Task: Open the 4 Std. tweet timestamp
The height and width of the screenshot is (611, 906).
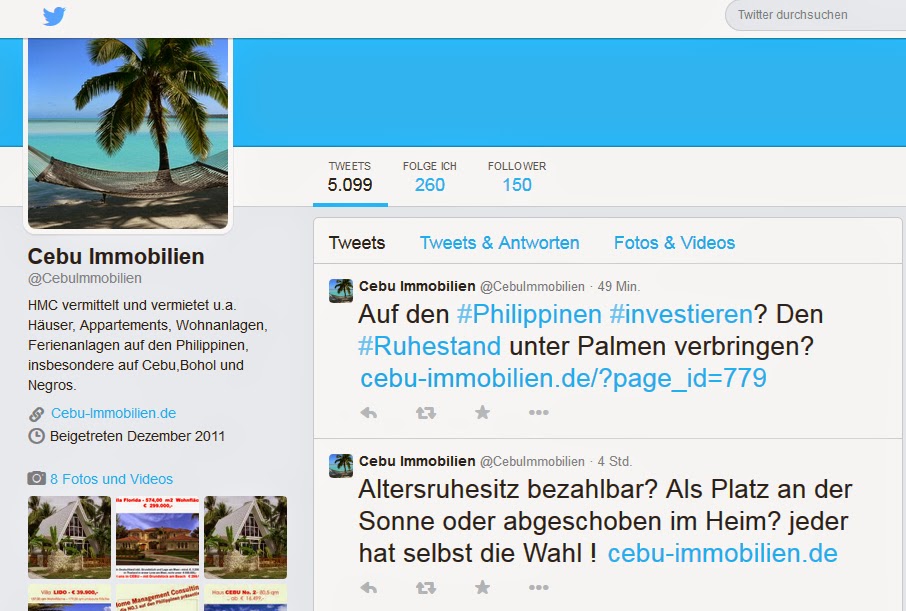Action: (x=614, y=461)
